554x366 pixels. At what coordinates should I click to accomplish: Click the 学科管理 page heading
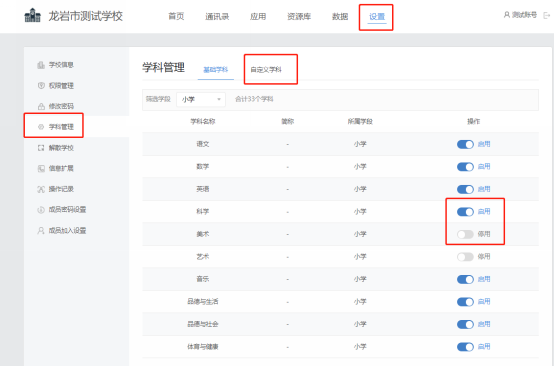pyautogui.click(x=163, y=67)
